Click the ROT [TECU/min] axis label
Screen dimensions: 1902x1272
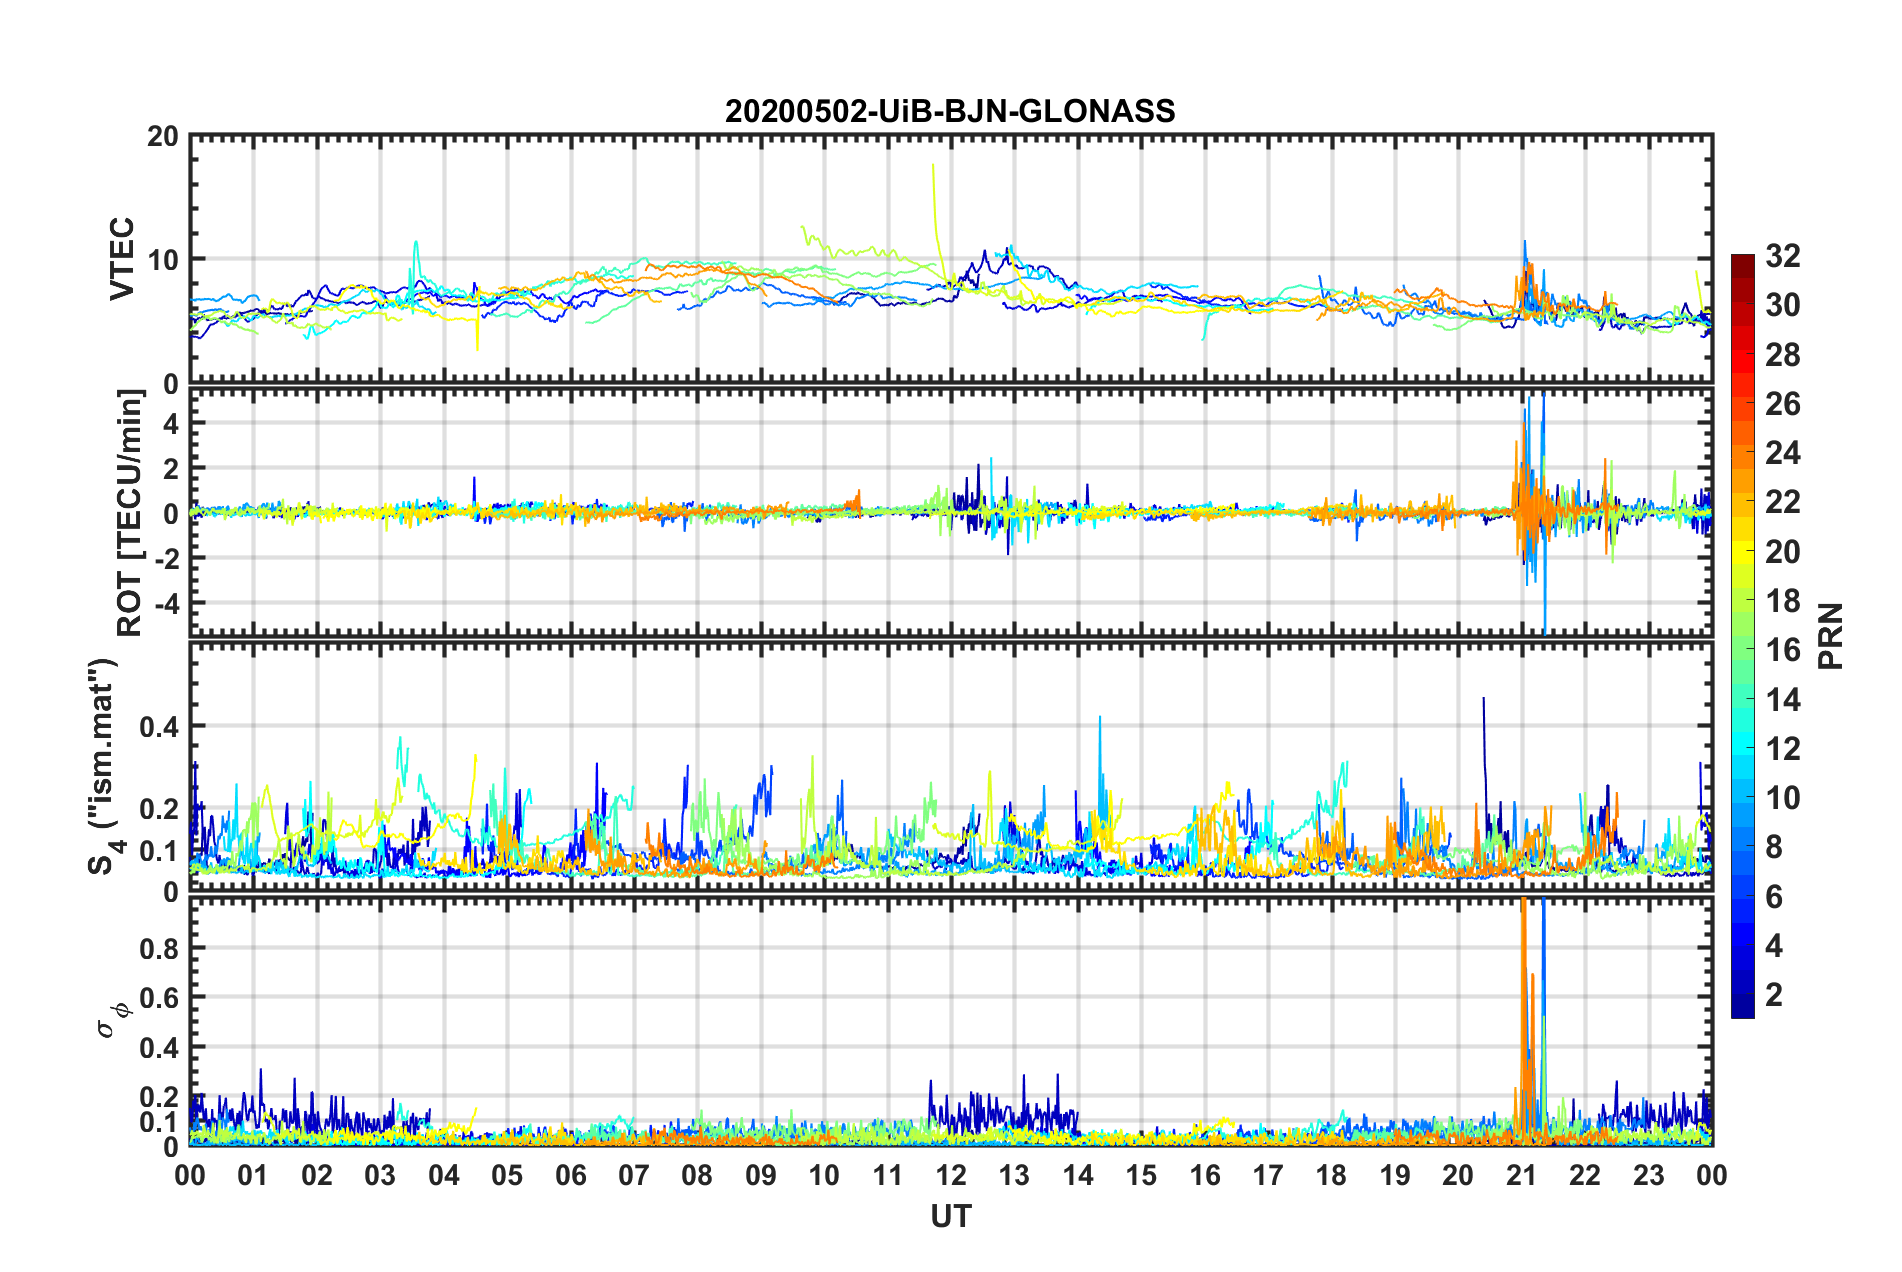pos(130,513)
